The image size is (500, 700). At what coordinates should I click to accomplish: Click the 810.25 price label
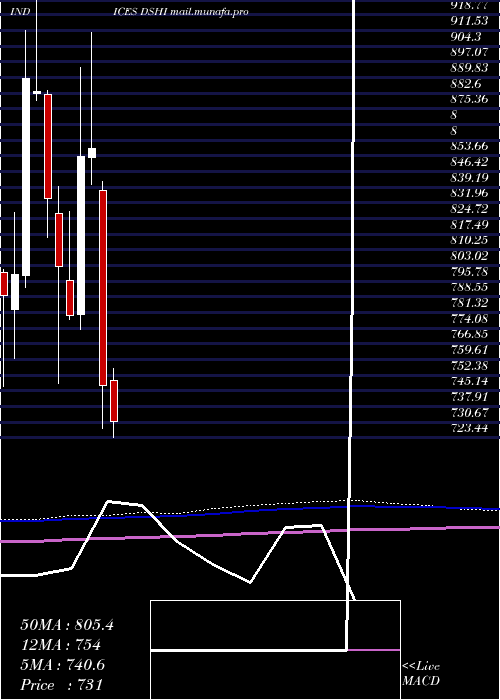[469, 240]
